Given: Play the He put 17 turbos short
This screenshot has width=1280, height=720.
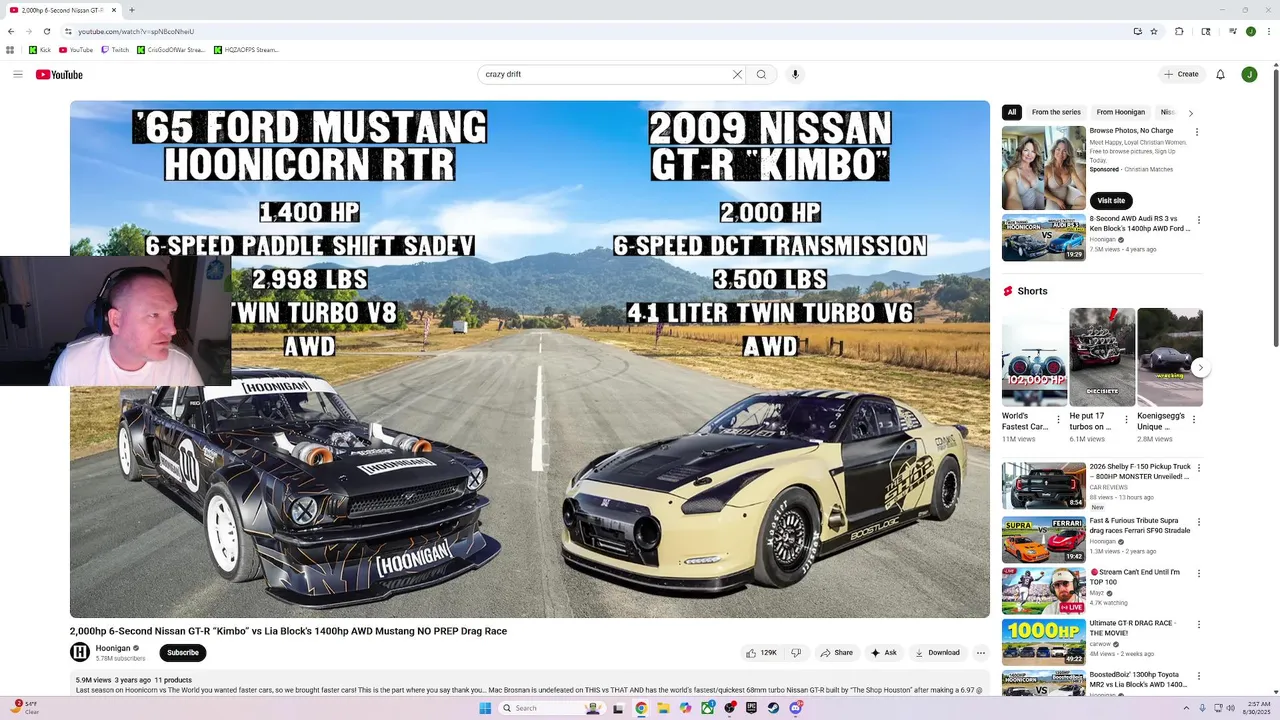Looking at the screenshot, I should click(1102, 357).
